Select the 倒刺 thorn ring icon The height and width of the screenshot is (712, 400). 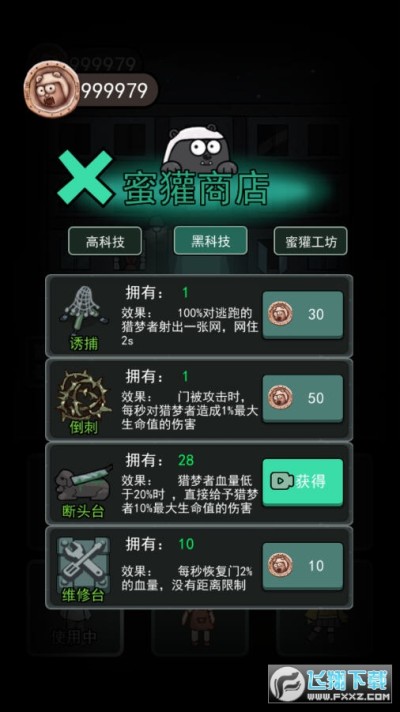click(x=84, y=396)
